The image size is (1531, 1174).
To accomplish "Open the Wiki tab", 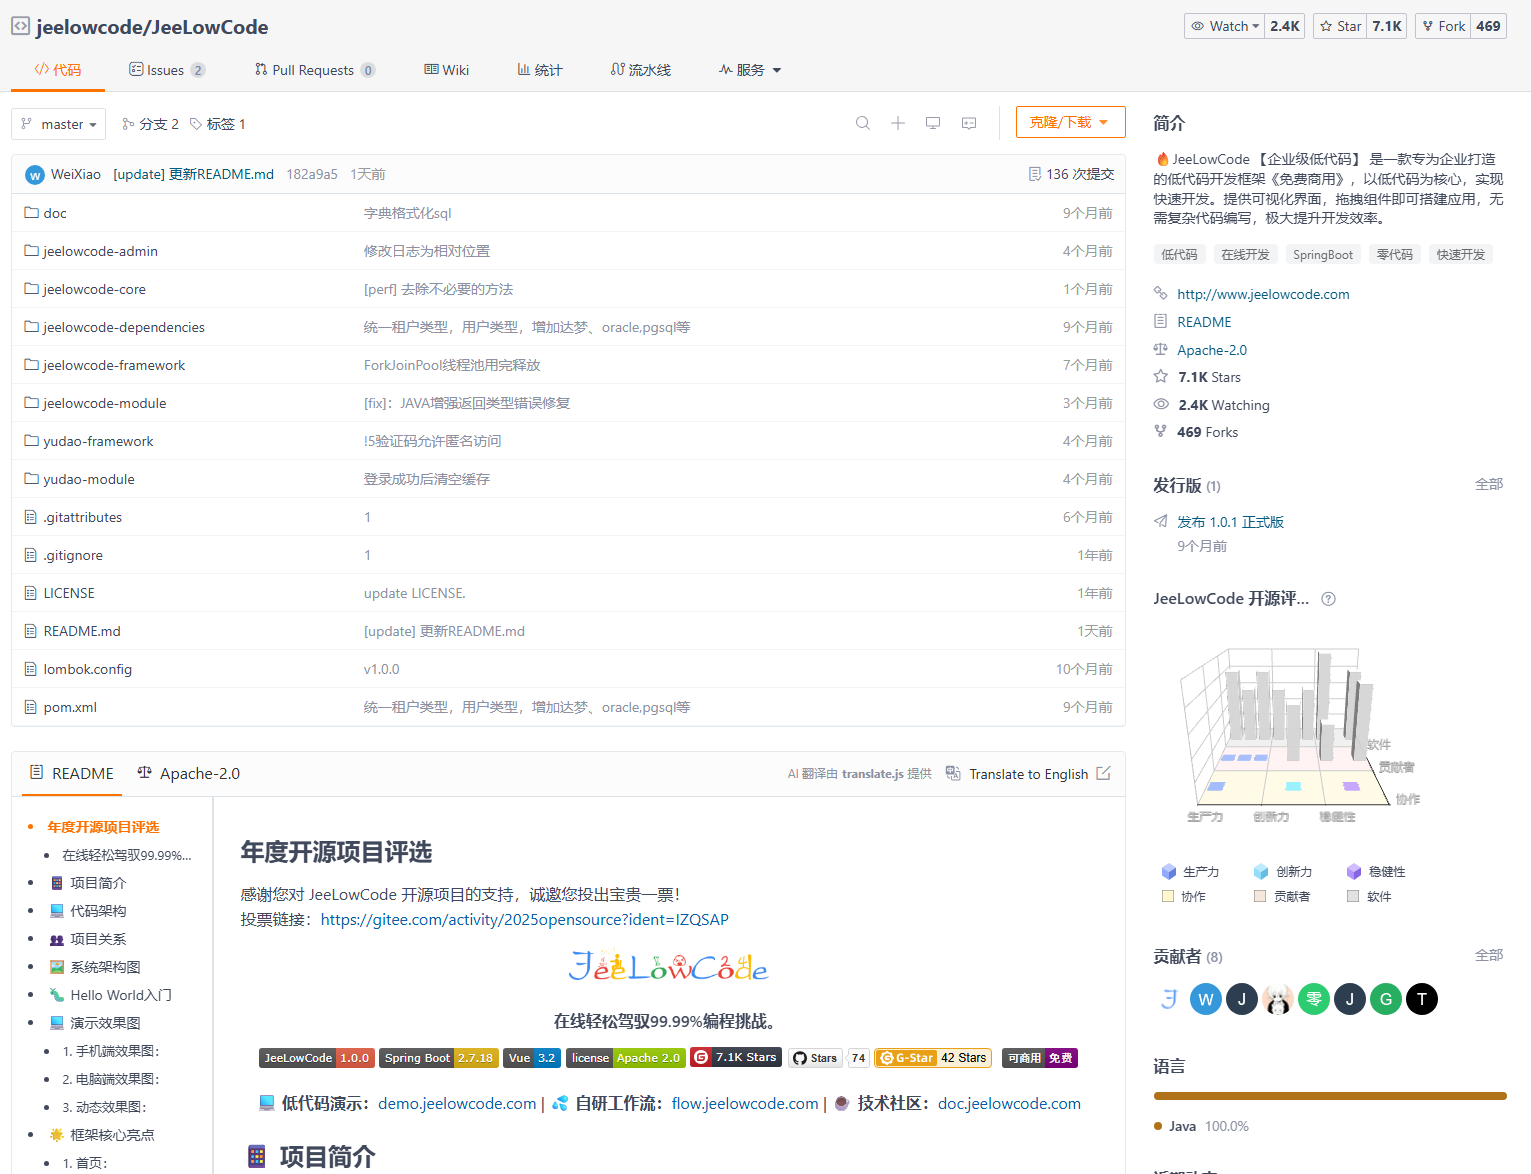I will (446, 70).
